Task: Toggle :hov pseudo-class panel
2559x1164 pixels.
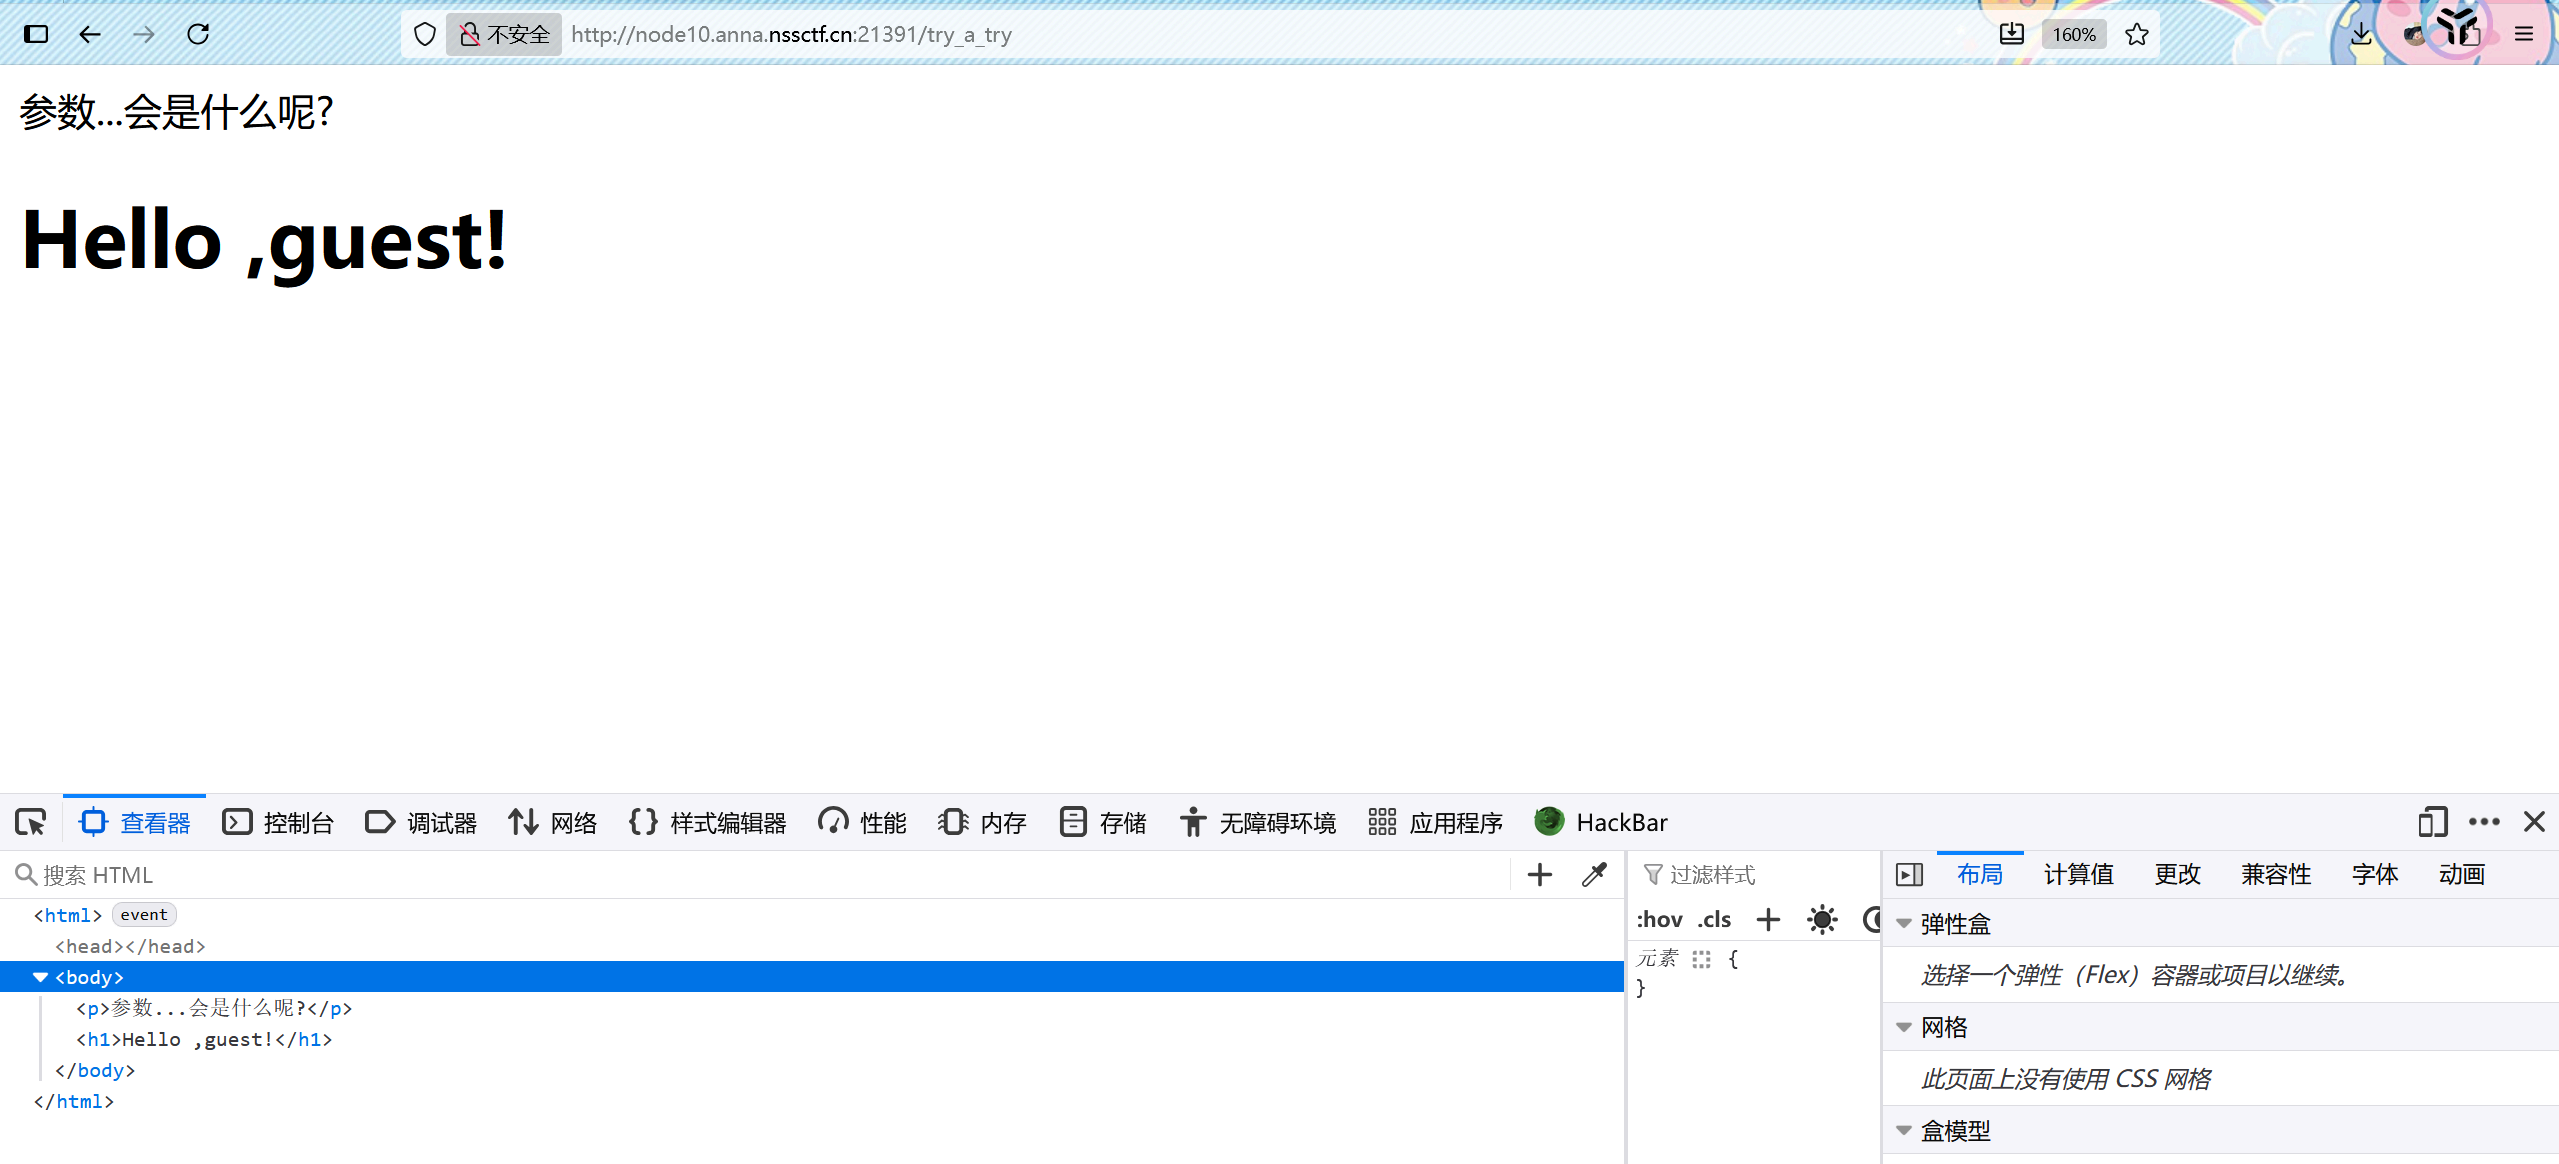Action: (x=1659, y=920)
